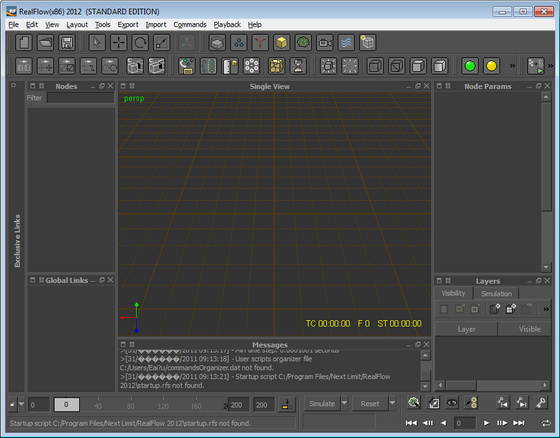Toggle the timeline lock icon beside 200
Viewport: 560px width, 438px height.
[x=286, y=404]
